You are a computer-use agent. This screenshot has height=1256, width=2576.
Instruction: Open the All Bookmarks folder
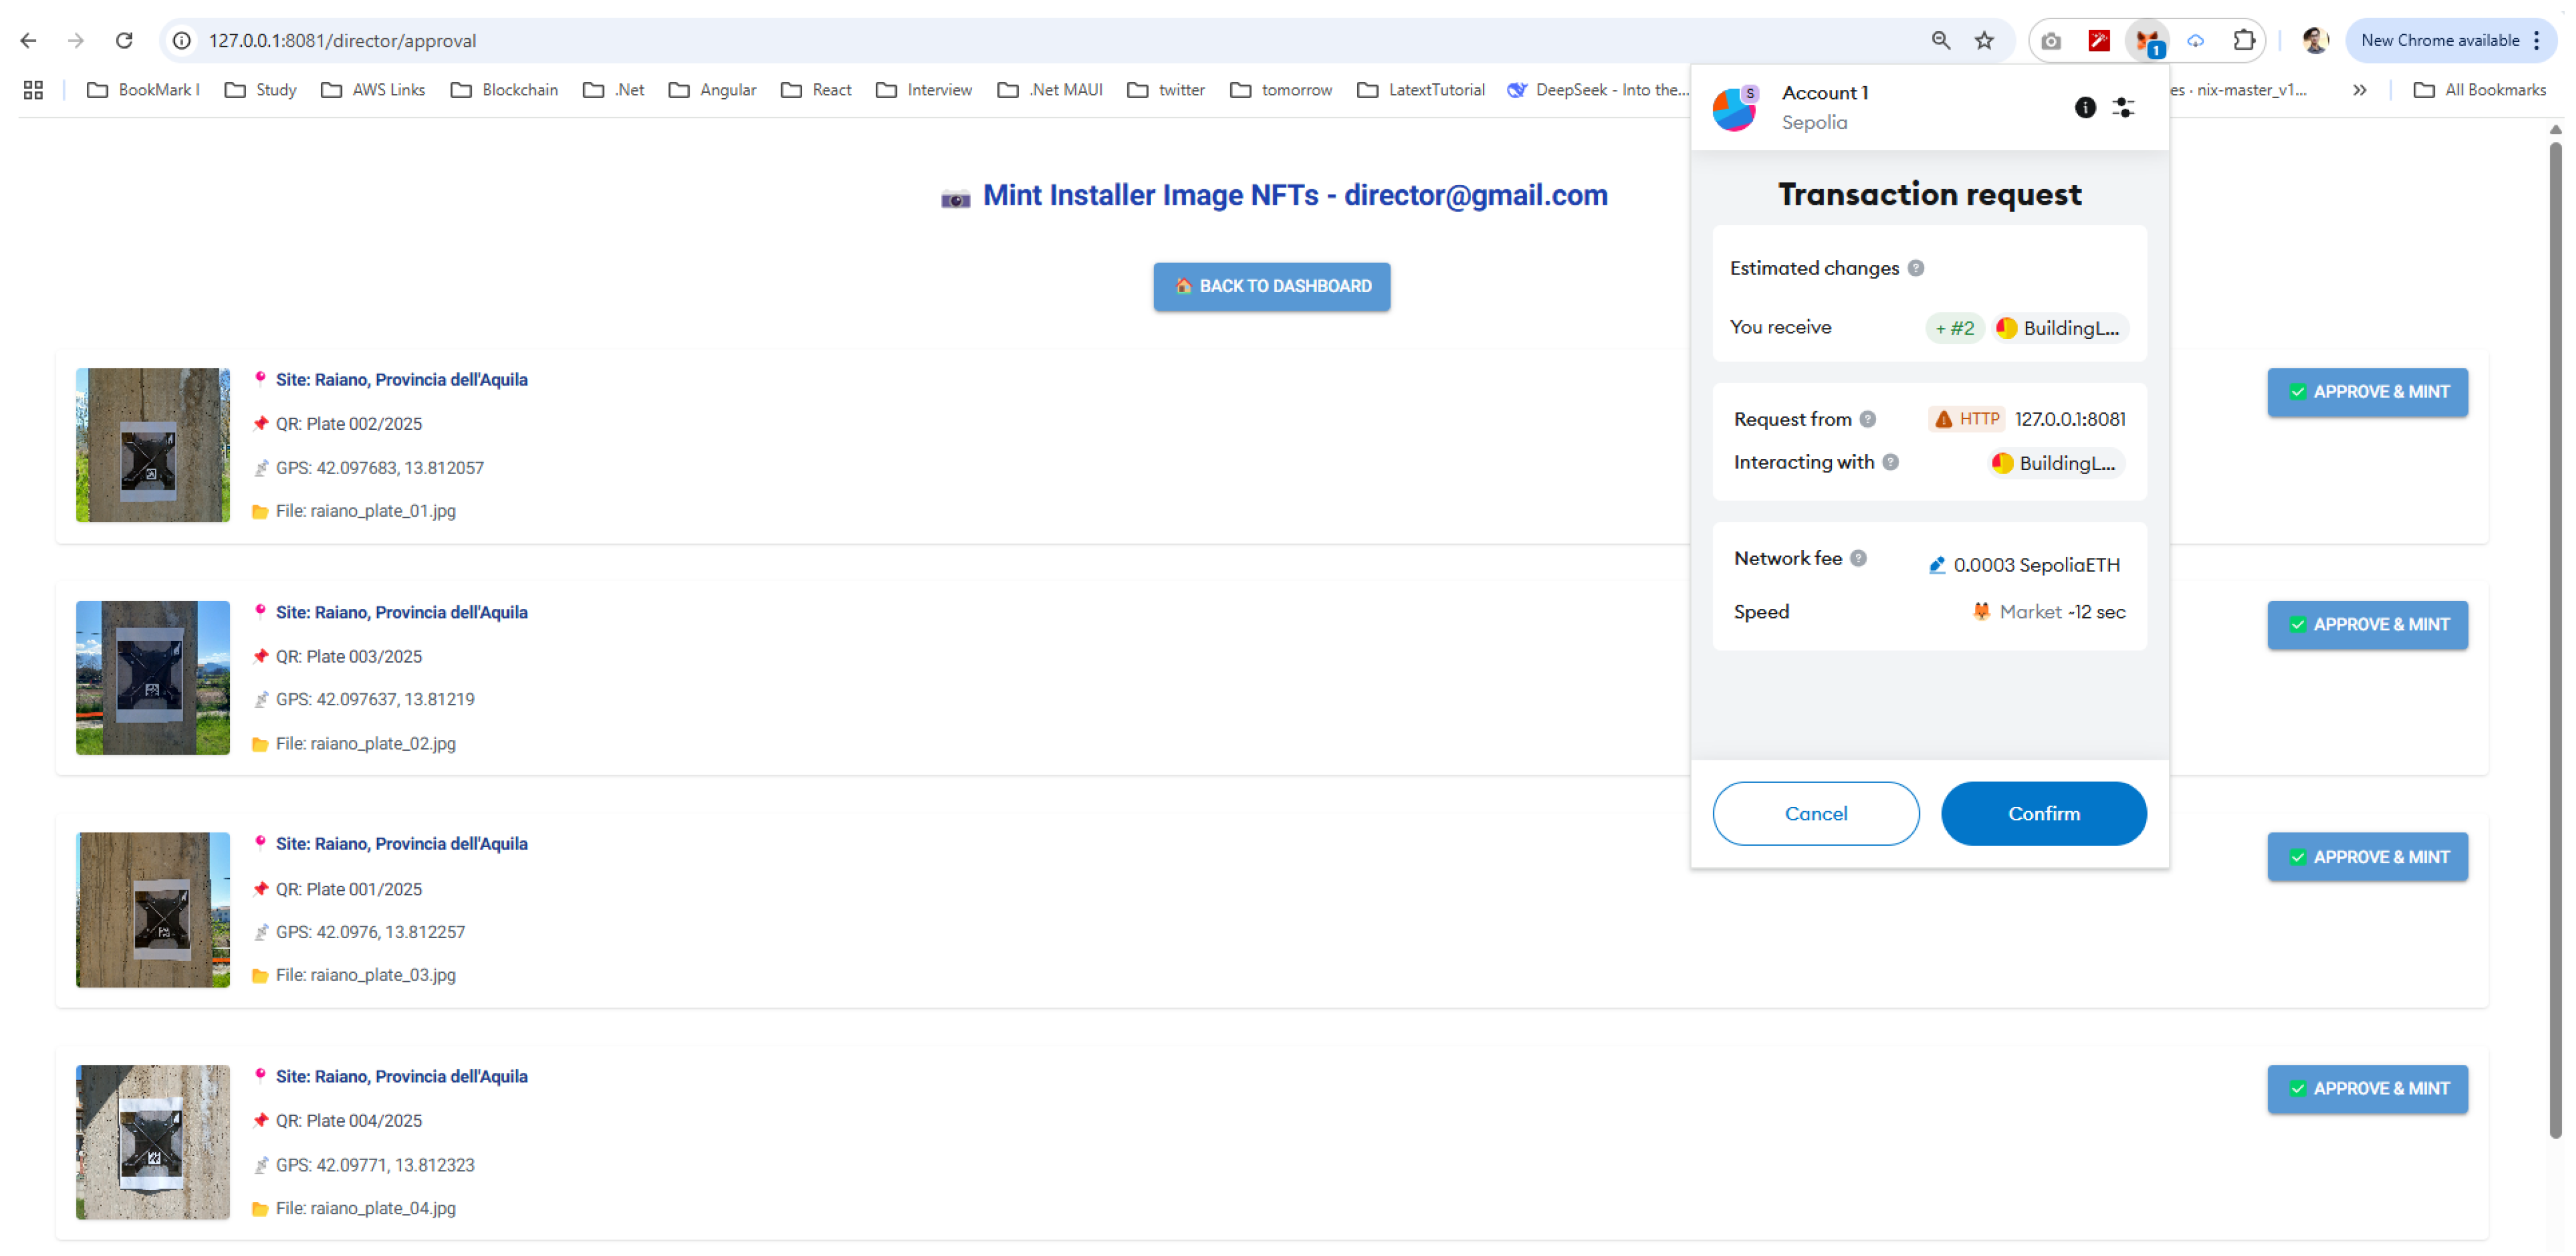point(2480,90)
